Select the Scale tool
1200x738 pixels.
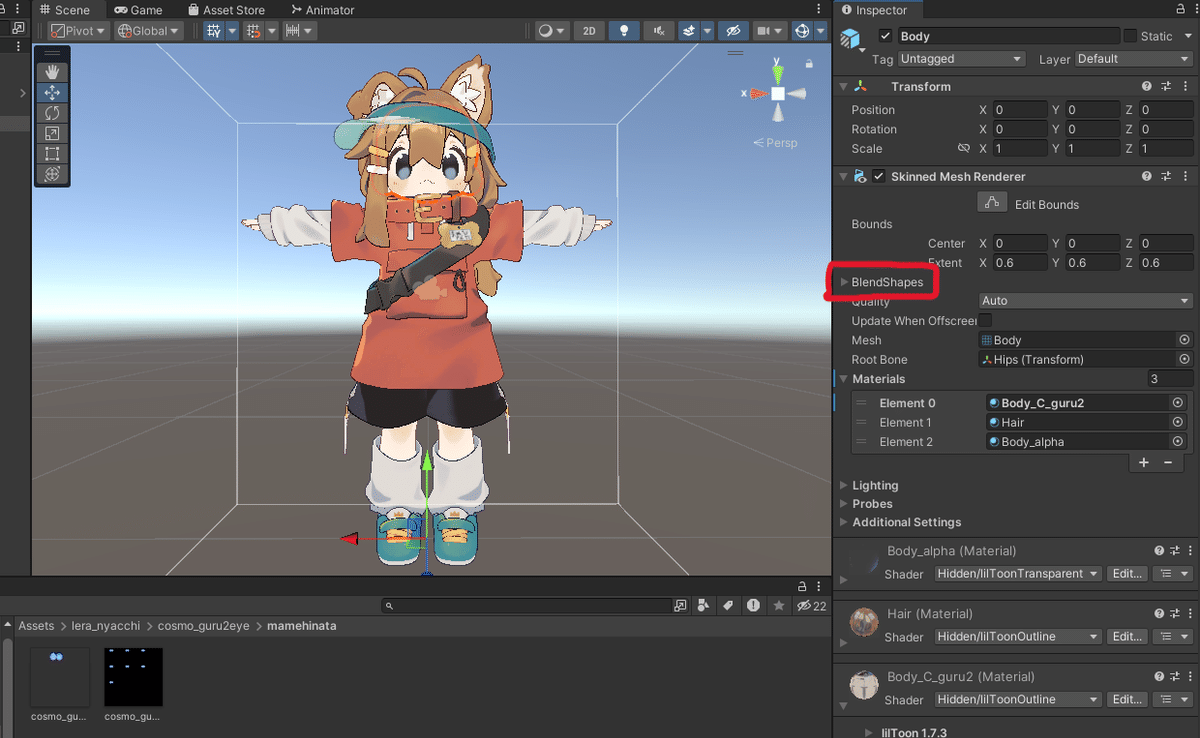click(52, 133)
